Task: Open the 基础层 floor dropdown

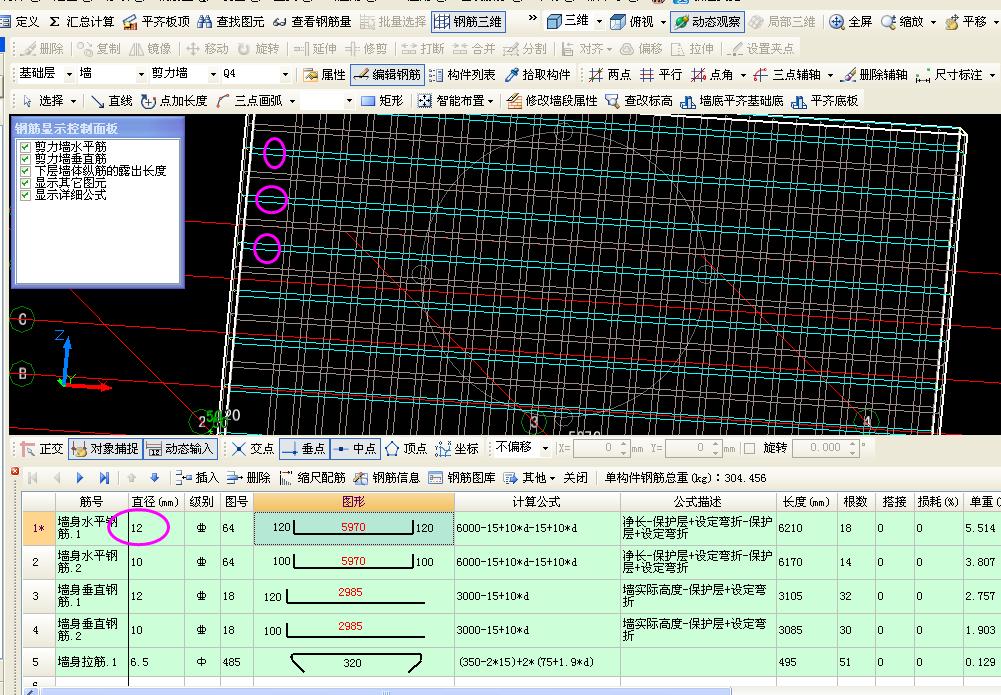Action: coord(69,75)
